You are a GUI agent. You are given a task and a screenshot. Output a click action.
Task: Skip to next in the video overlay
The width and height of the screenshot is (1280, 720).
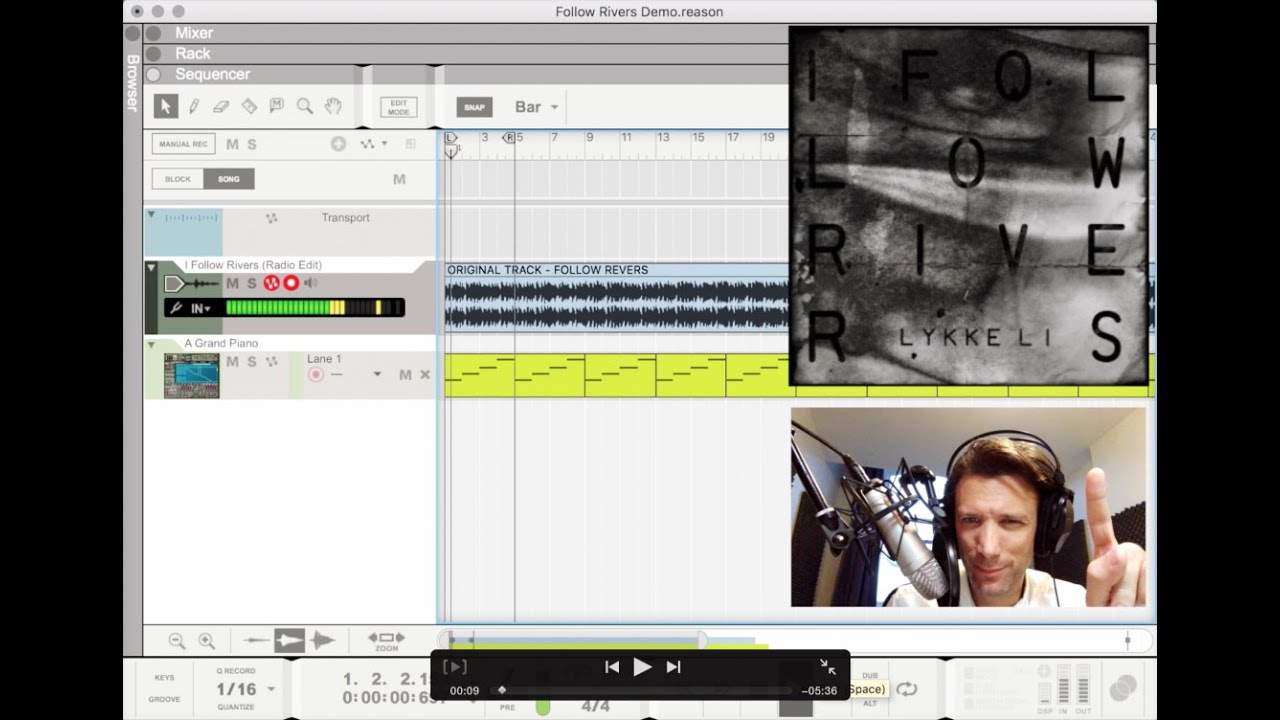pyautogui.click(x=673, y=667)
